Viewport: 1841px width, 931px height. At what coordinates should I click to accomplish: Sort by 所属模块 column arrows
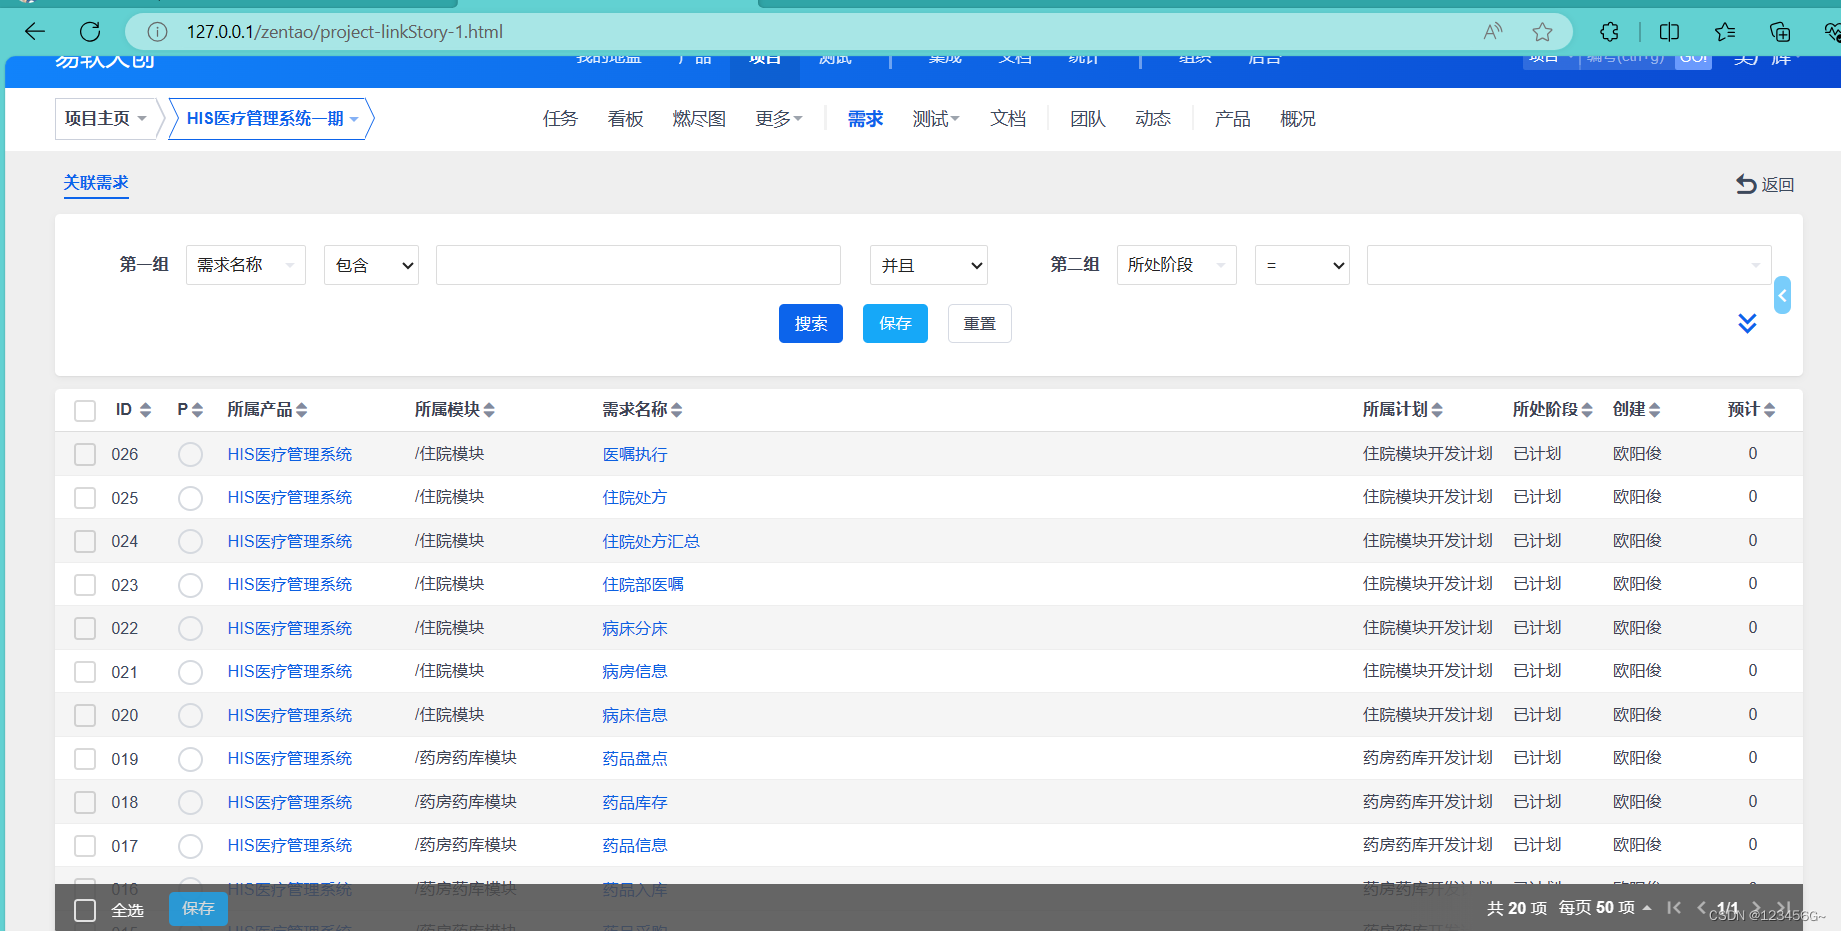(x=488, y=410)
